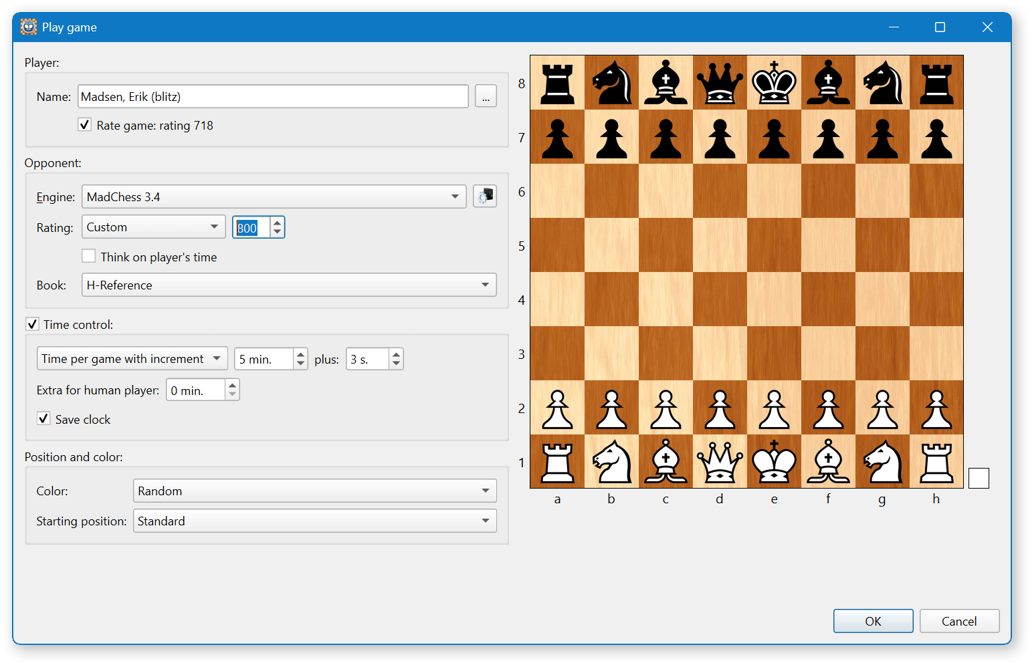Select the black rook on a8
The width and height of the screenshot is (1032, 665).
point(557,83)
